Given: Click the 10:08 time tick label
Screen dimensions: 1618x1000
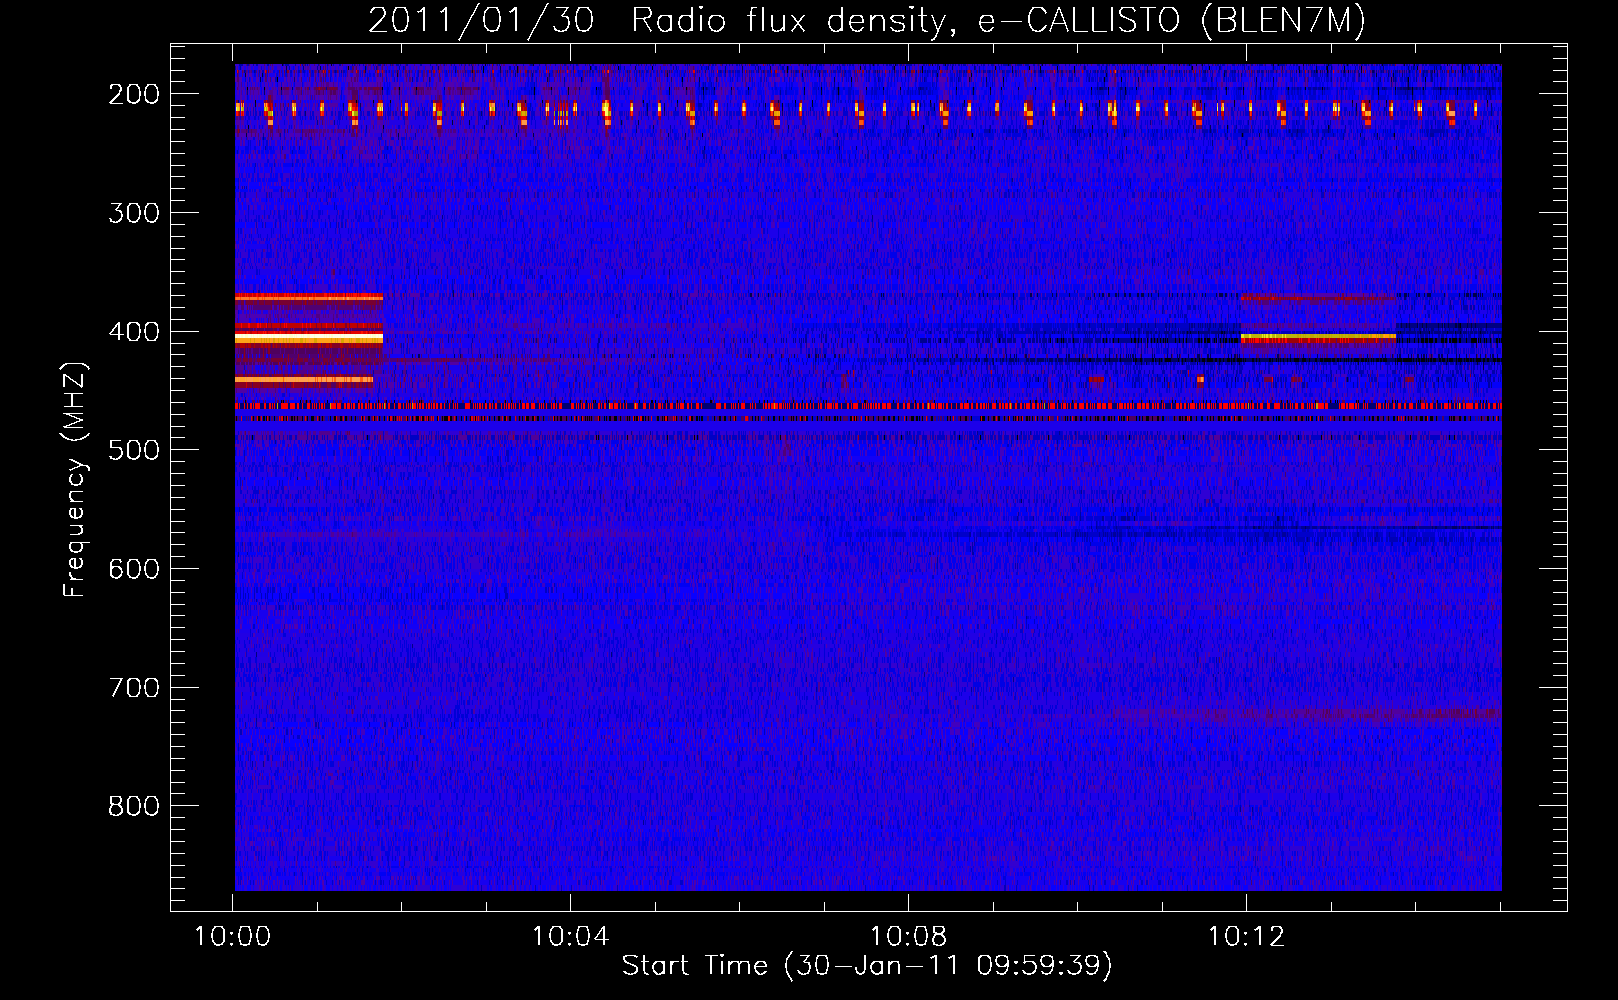Looking at the screenshot, I should click(908, 937).
